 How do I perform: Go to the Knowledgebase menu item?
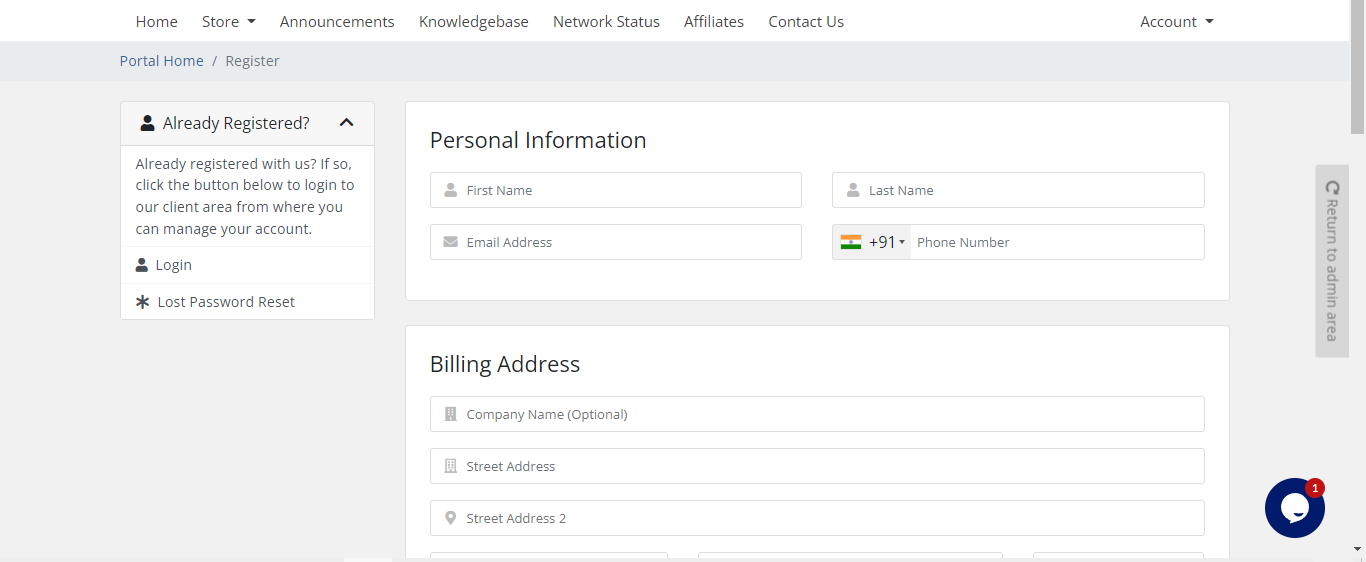(473, 21)
